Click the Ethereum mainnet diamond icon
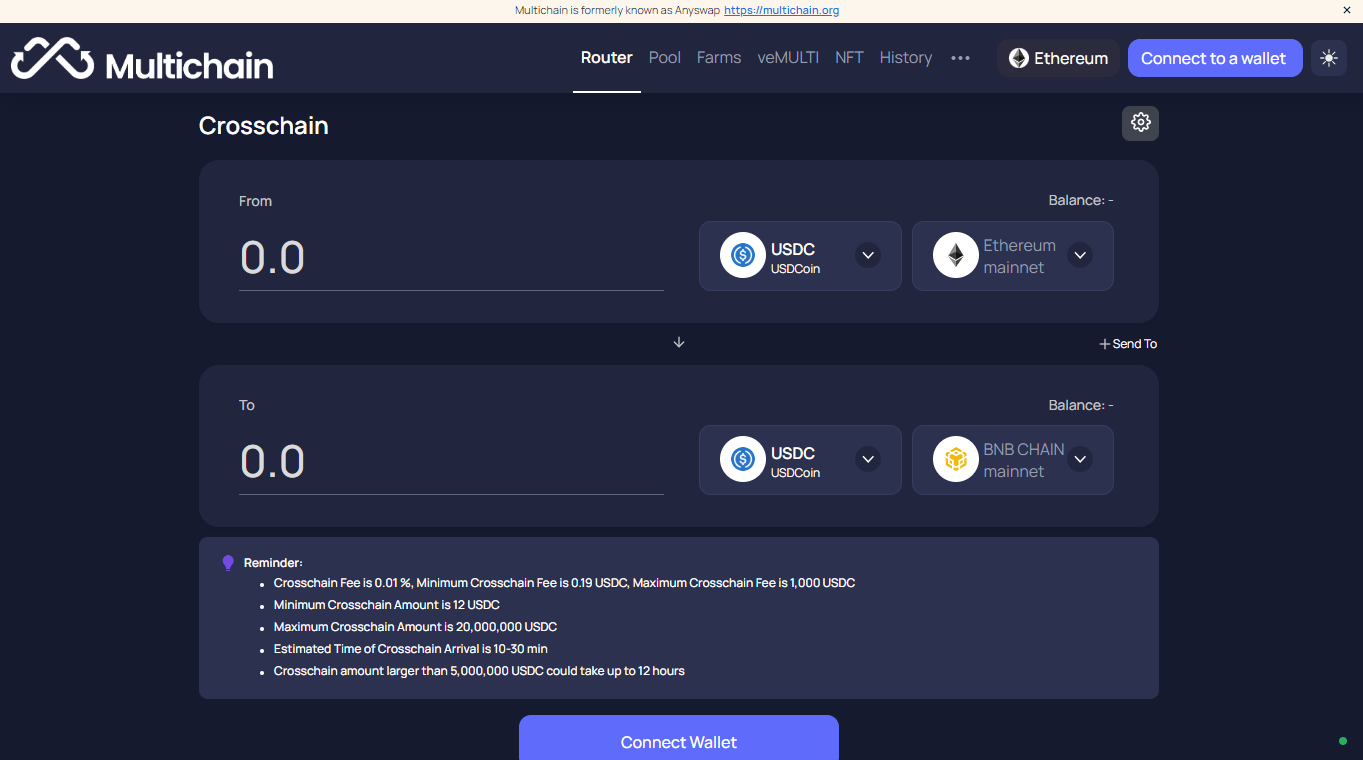This screenshot has height=760, width=1363. (955, 256)
